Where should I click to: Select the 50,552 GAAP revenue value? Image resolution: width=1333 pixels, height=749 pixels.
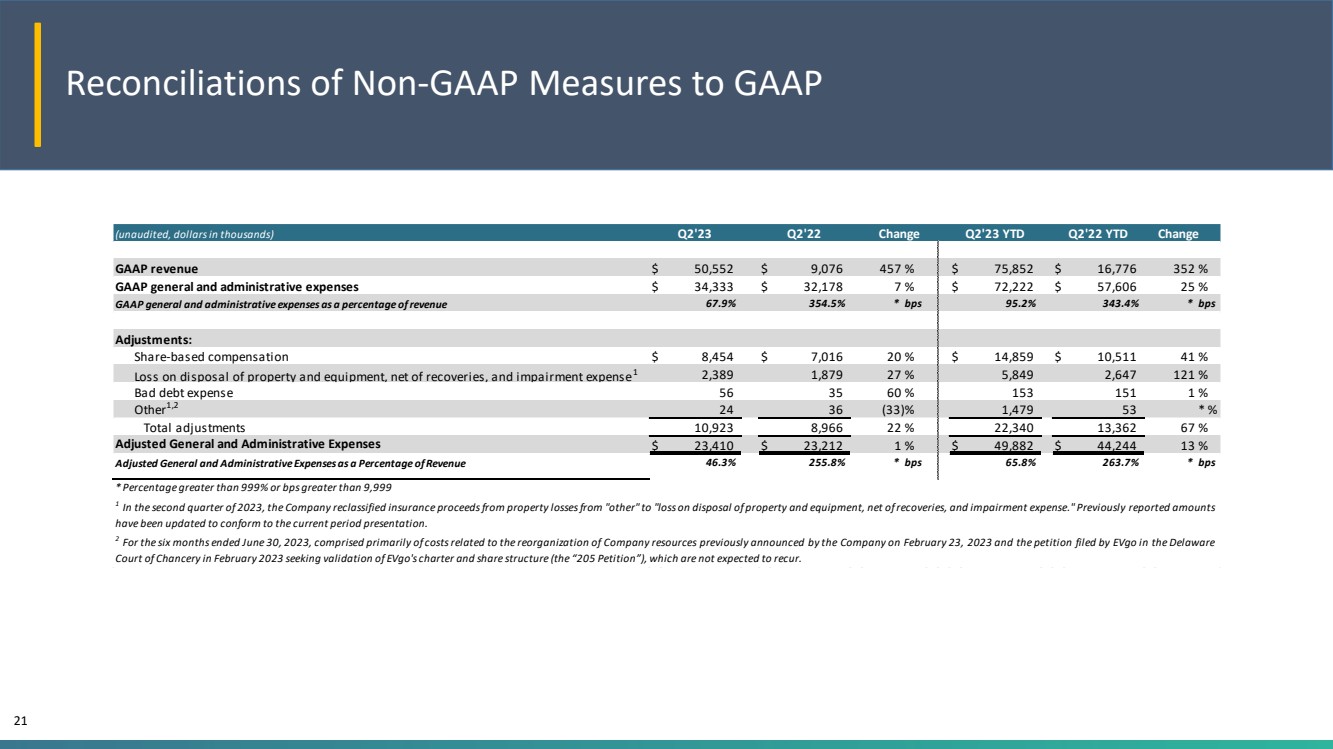[x=718, y=269]
